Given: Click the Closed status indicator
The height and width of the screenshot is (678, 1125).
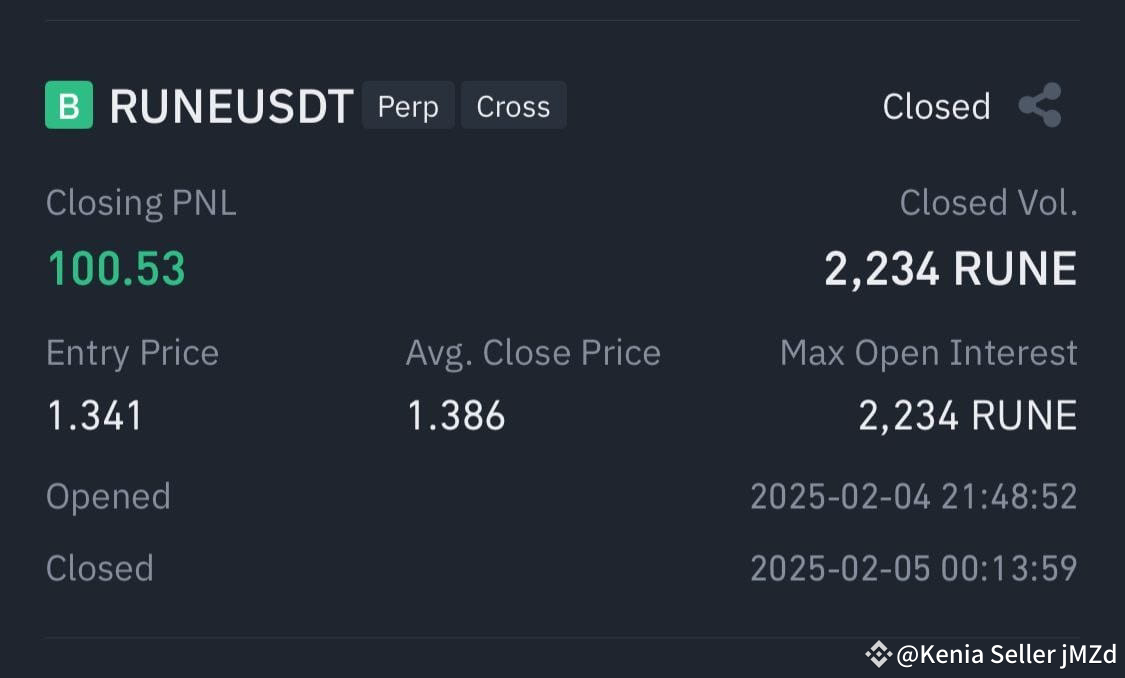Looking at the screenshot, I should pos(935,105).
